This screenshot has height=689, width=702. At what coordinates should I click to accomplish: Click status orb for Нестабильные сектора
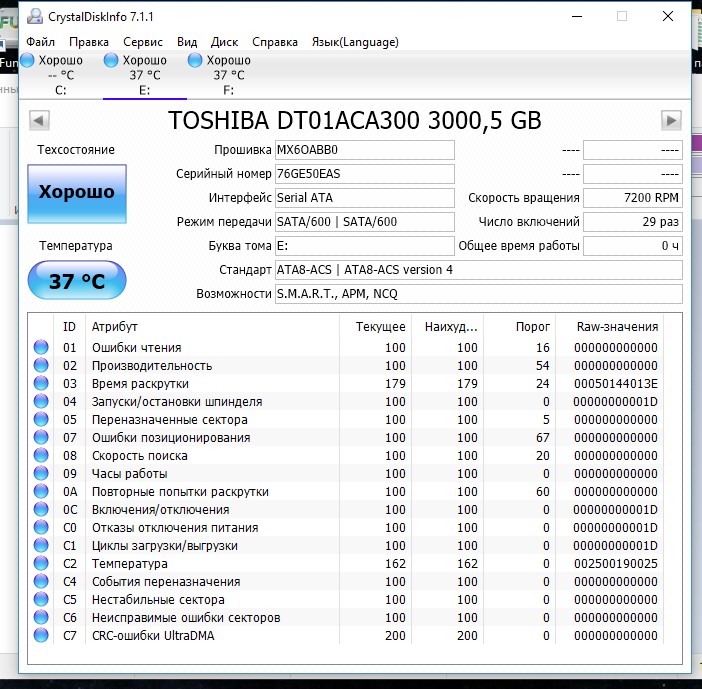tap(41, 599)
